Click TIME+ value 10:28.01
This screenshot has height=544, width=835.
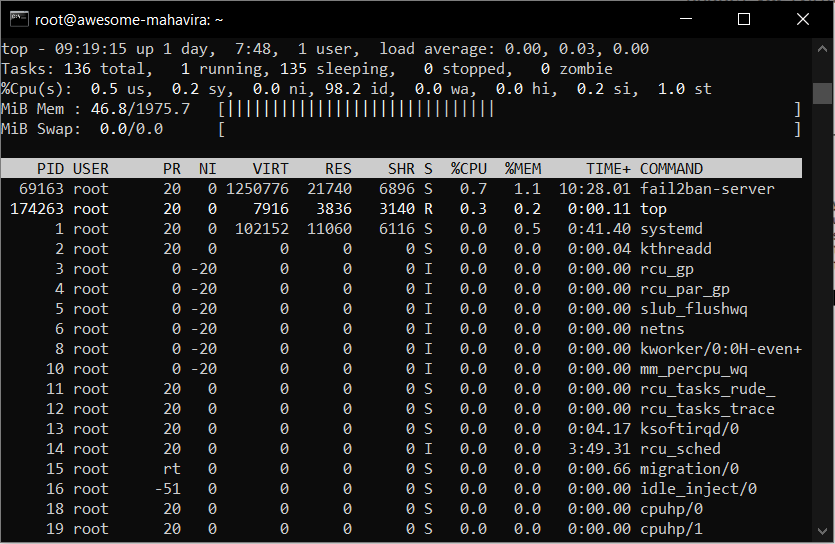595,189
